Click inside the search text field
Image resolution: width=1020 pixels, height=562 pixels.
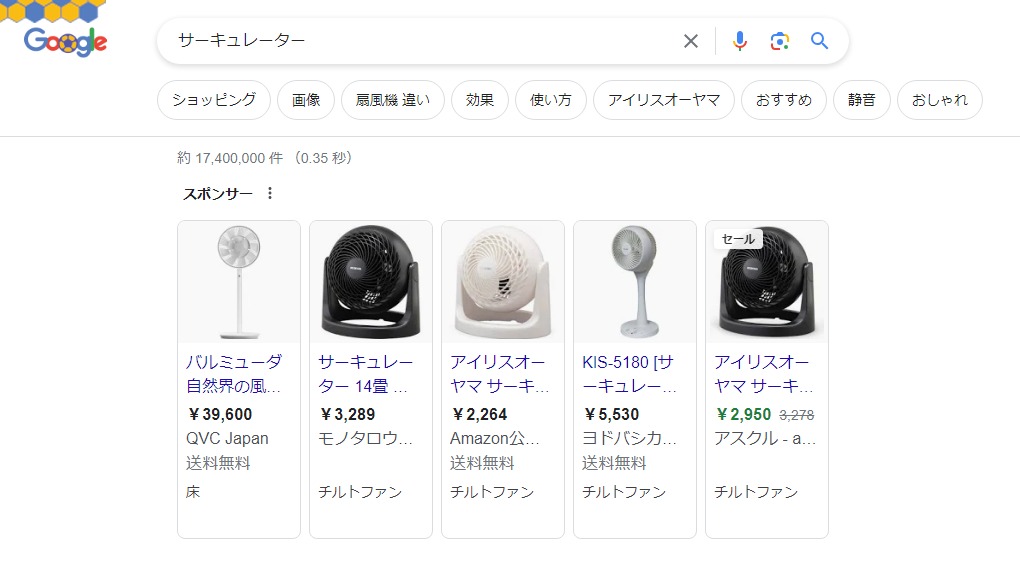(x=420, y=41)
